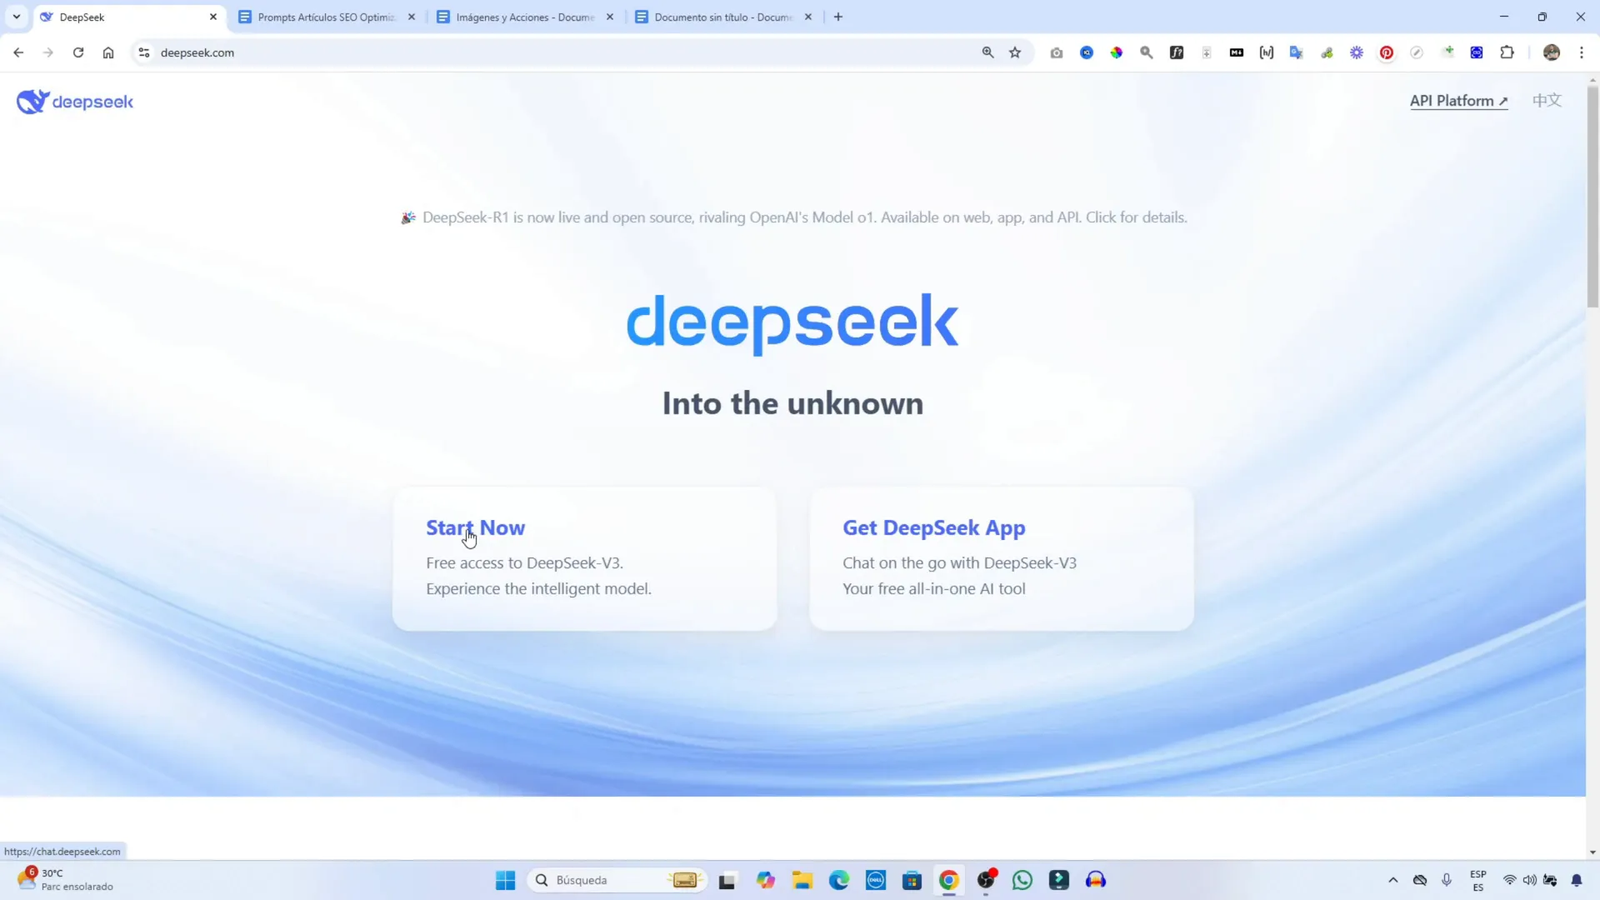
Task: Switch the site language to 中文
Action: coord(1546,100)
